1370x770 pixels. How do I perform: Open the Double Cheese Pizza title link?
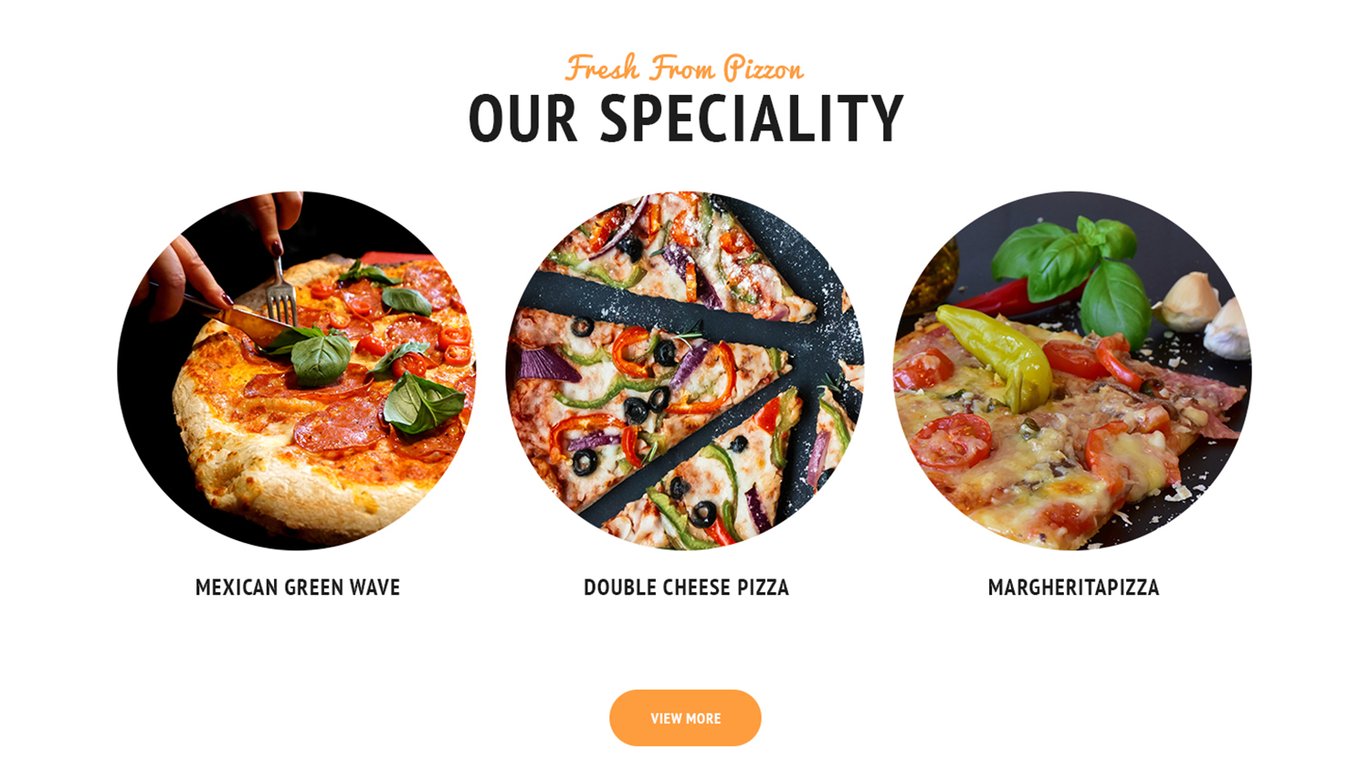coord(686,588)
